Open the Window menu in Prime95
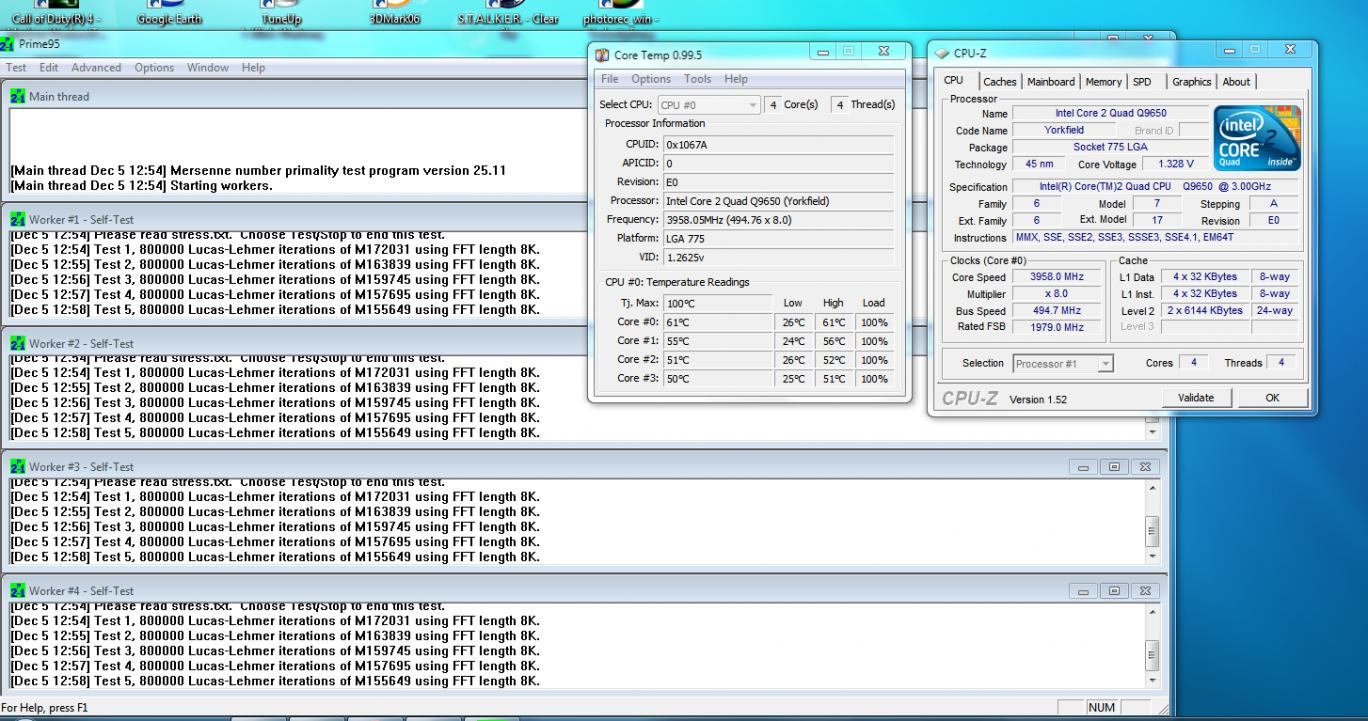1368x721 pixels. click(208, 67)
